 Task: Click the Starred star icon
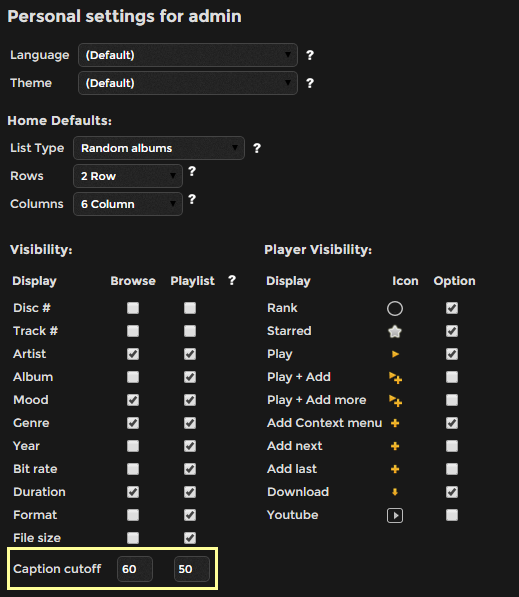point(395,331)
